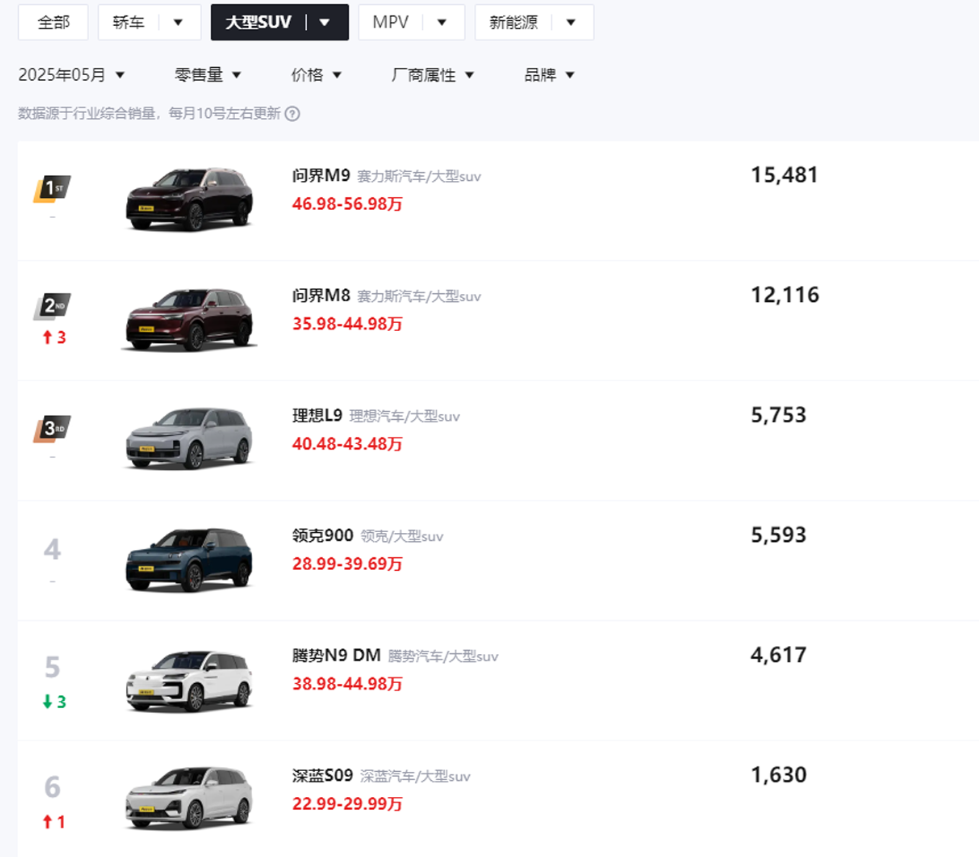Screen dimensions: 979x857
Task: Open the 问界M9 model link
Action: point(321,175)
